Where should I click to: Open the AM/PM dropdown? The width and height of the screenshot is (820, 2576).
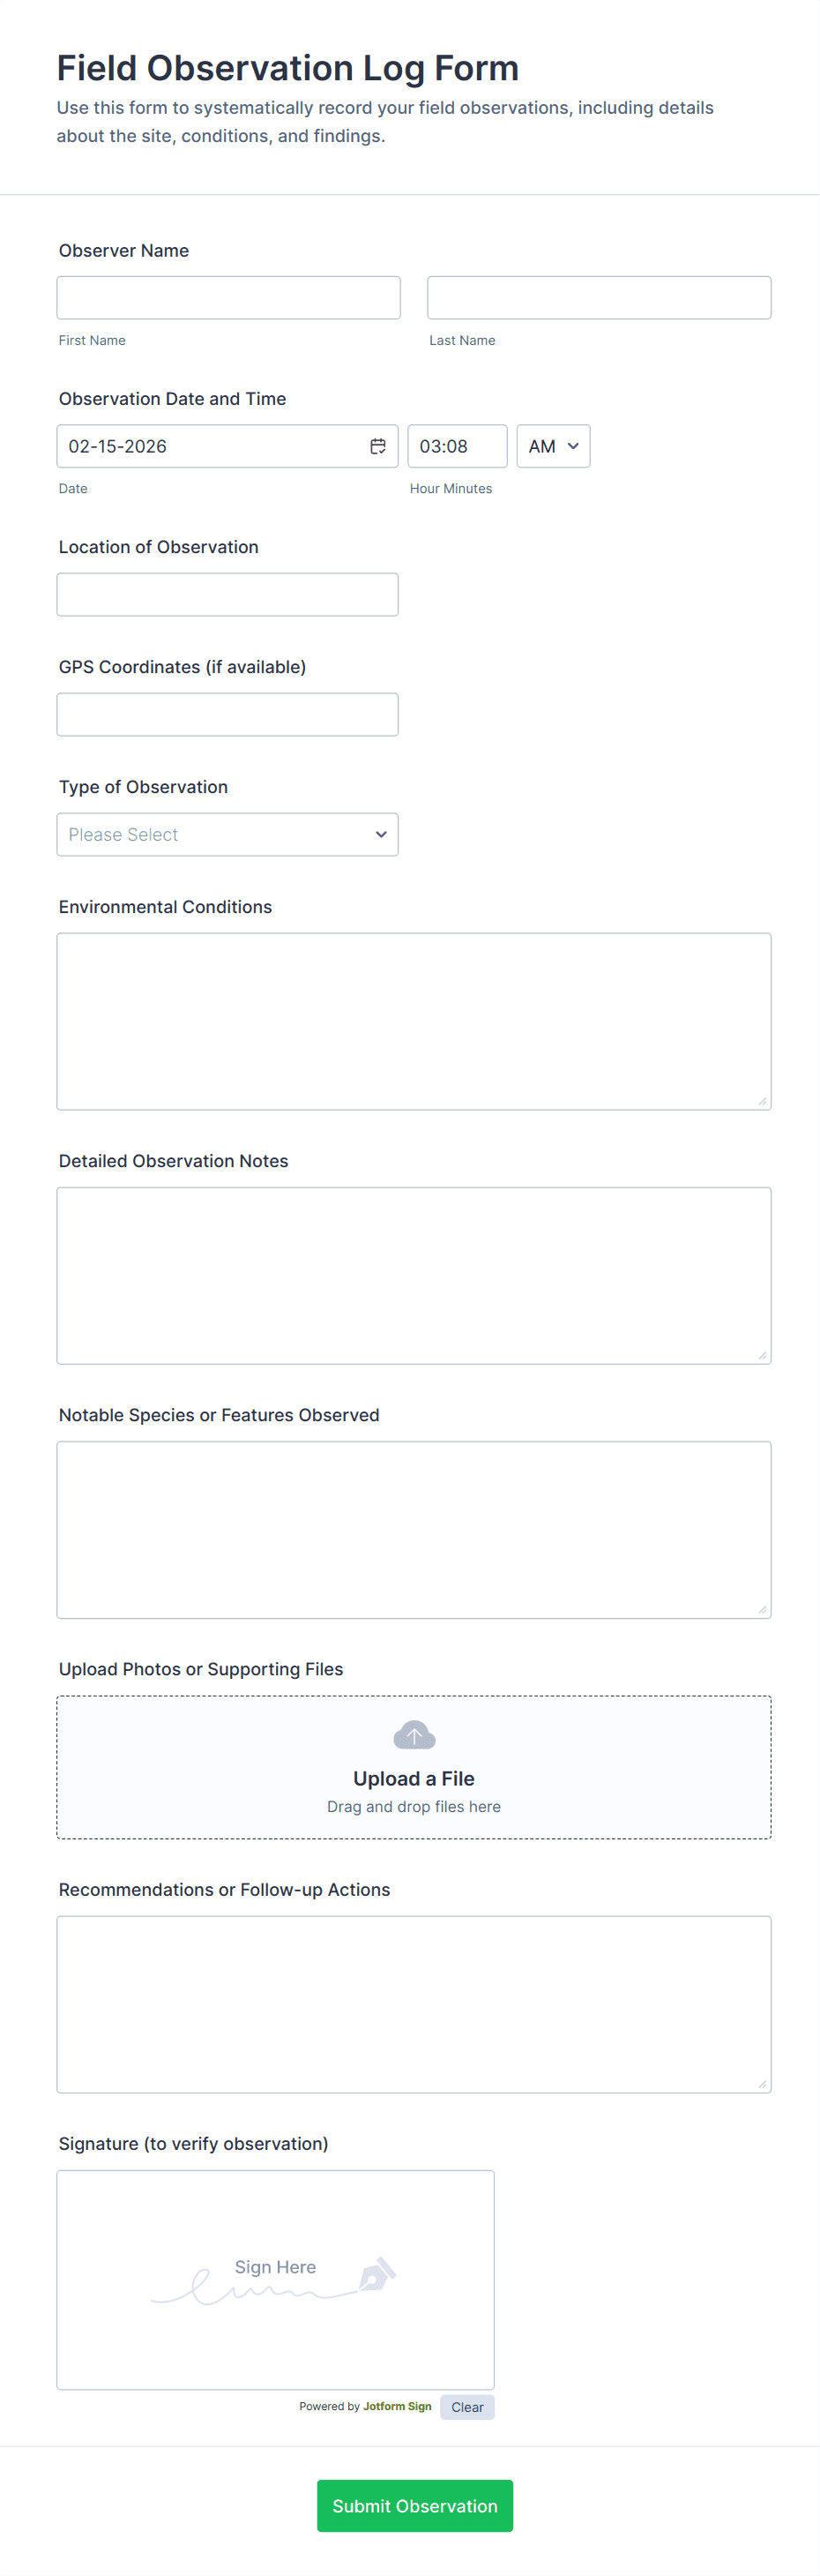553,446
